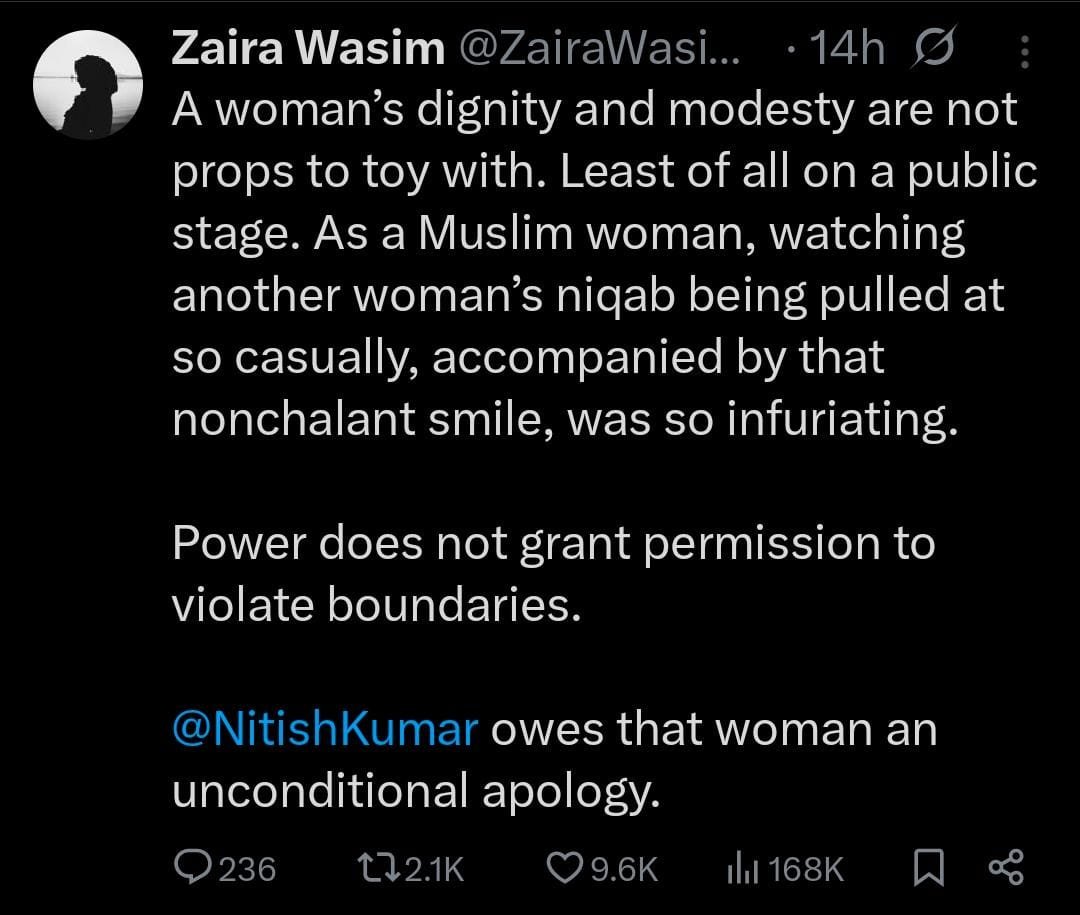Open the @NitishKumar mention

[324, 729]
